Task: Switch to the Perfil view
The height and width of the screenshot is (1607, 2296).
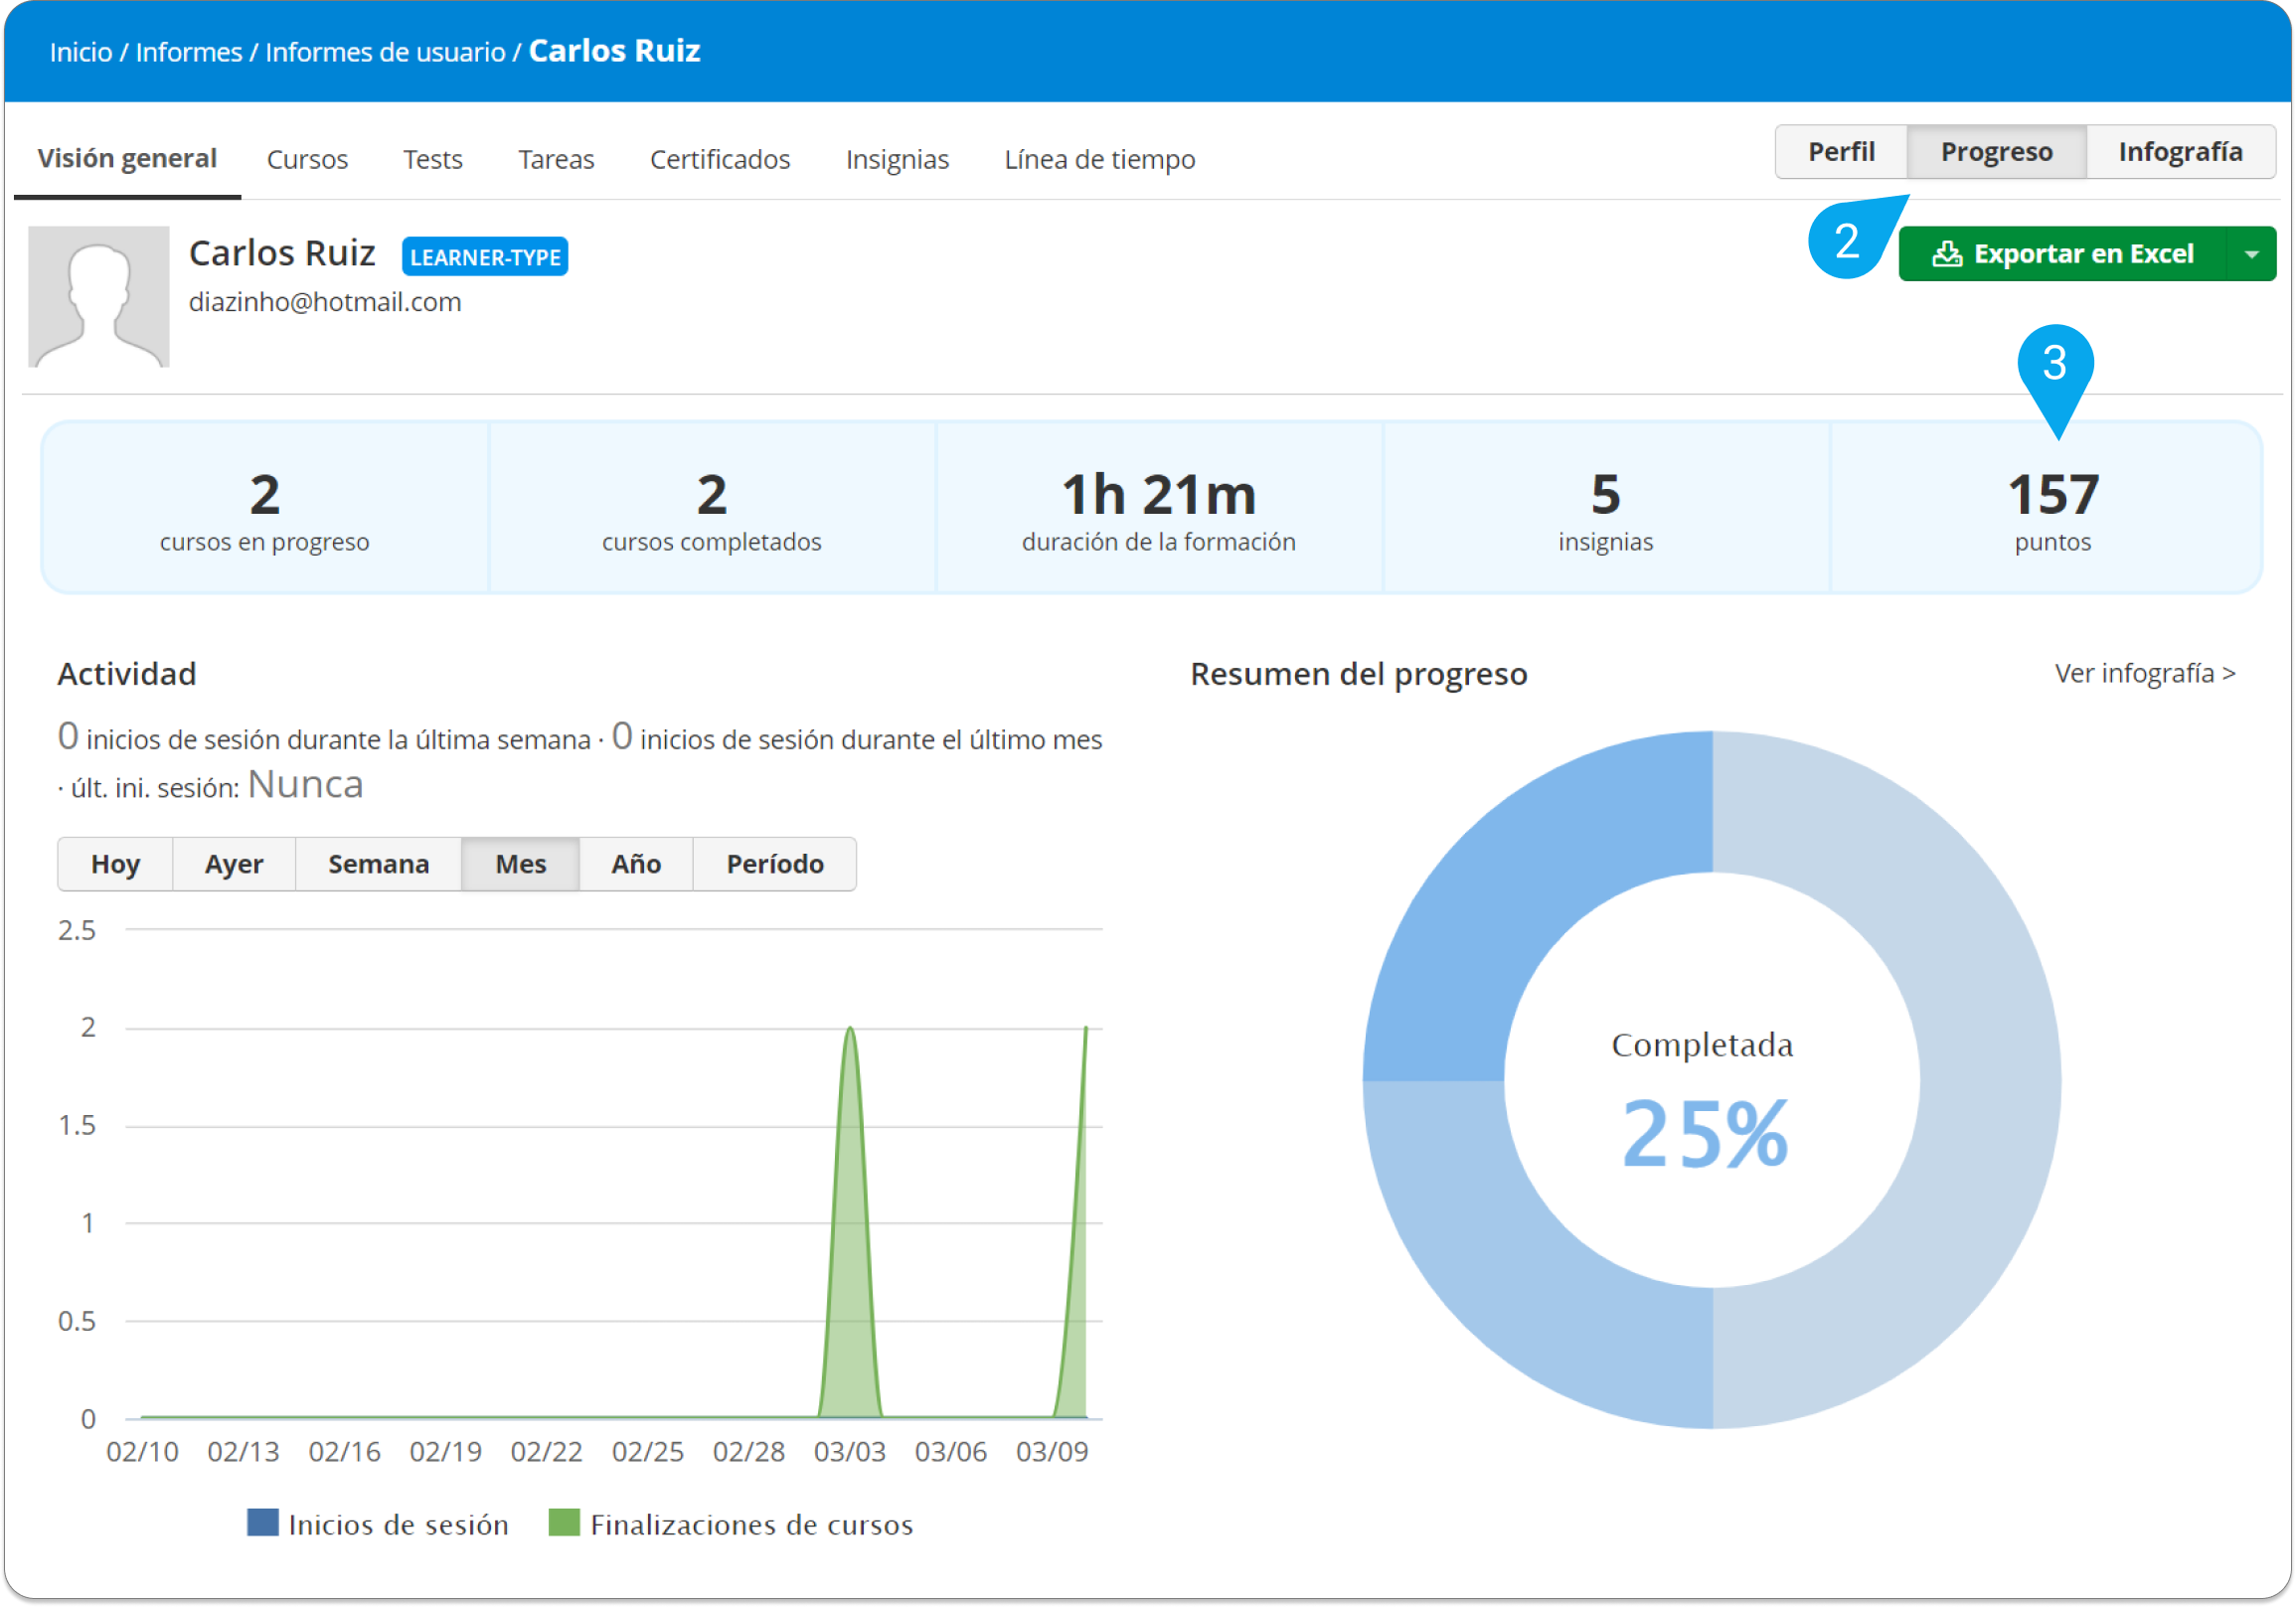Action: click(x=1841, y=152)
